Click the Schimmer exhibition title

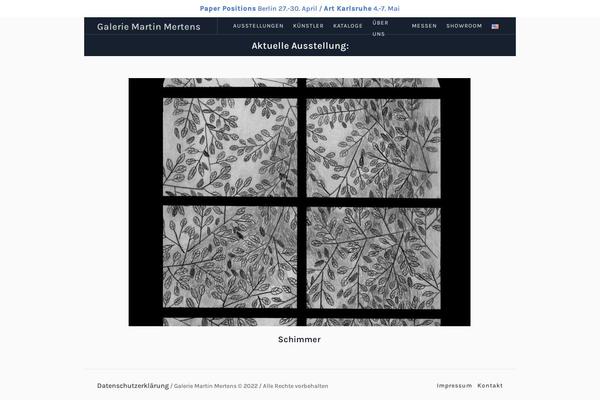(299, 340)
